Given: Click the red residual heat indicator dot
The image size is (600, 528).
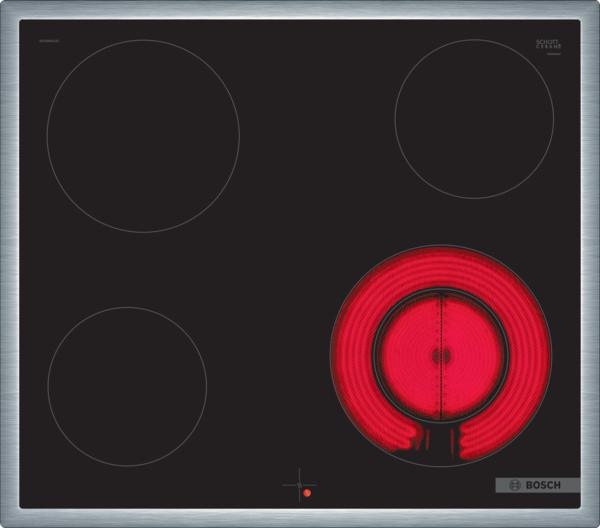Looking at the screenshot, I should click(307, 493).
